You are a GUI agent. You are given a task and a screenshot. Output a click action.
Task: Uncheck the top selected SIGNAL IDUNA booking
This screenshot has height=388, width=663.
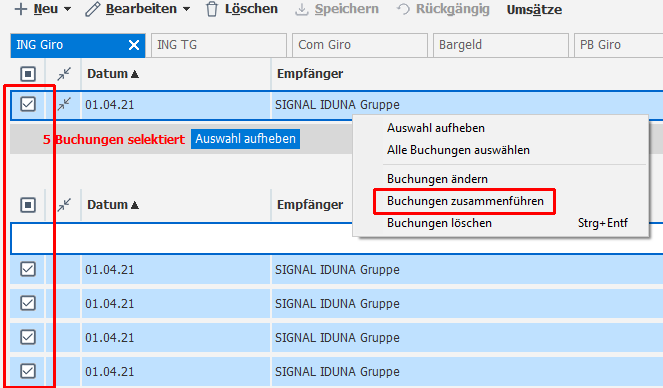[x=28, y=104]
